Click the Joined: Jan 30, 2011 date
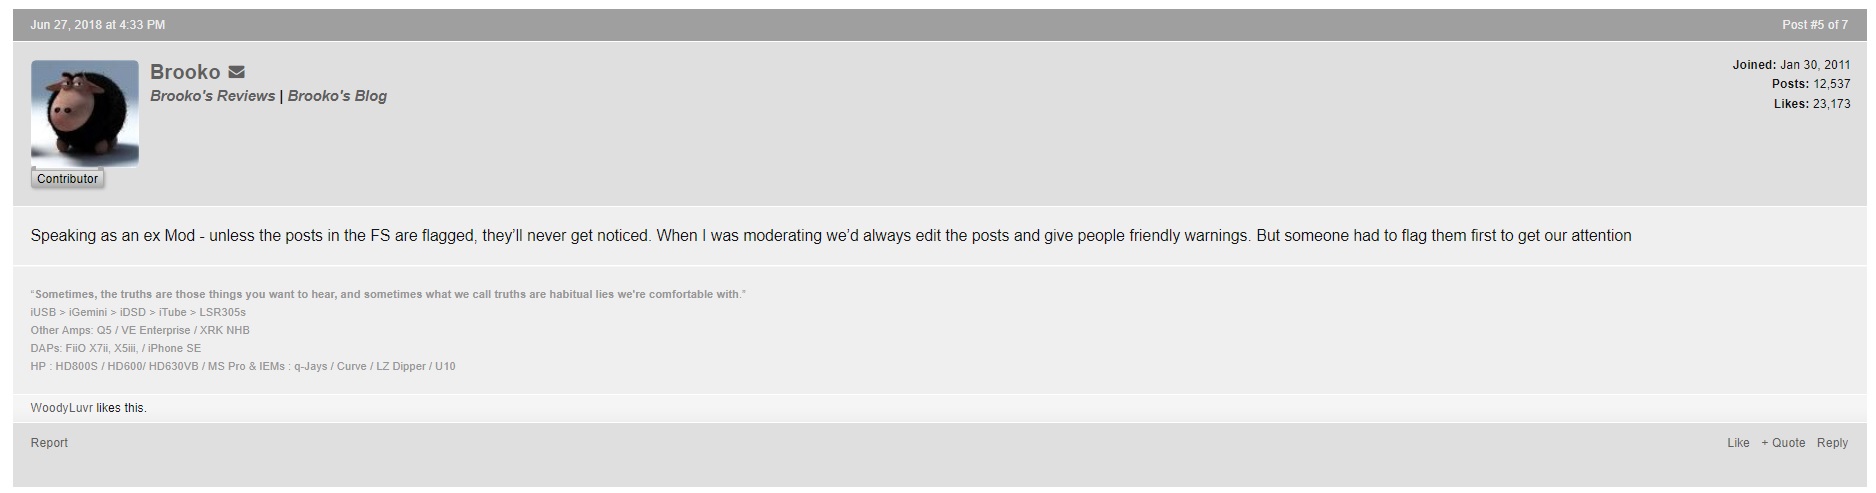The width and height of the screenshot is (1876, 493). 1791,65
